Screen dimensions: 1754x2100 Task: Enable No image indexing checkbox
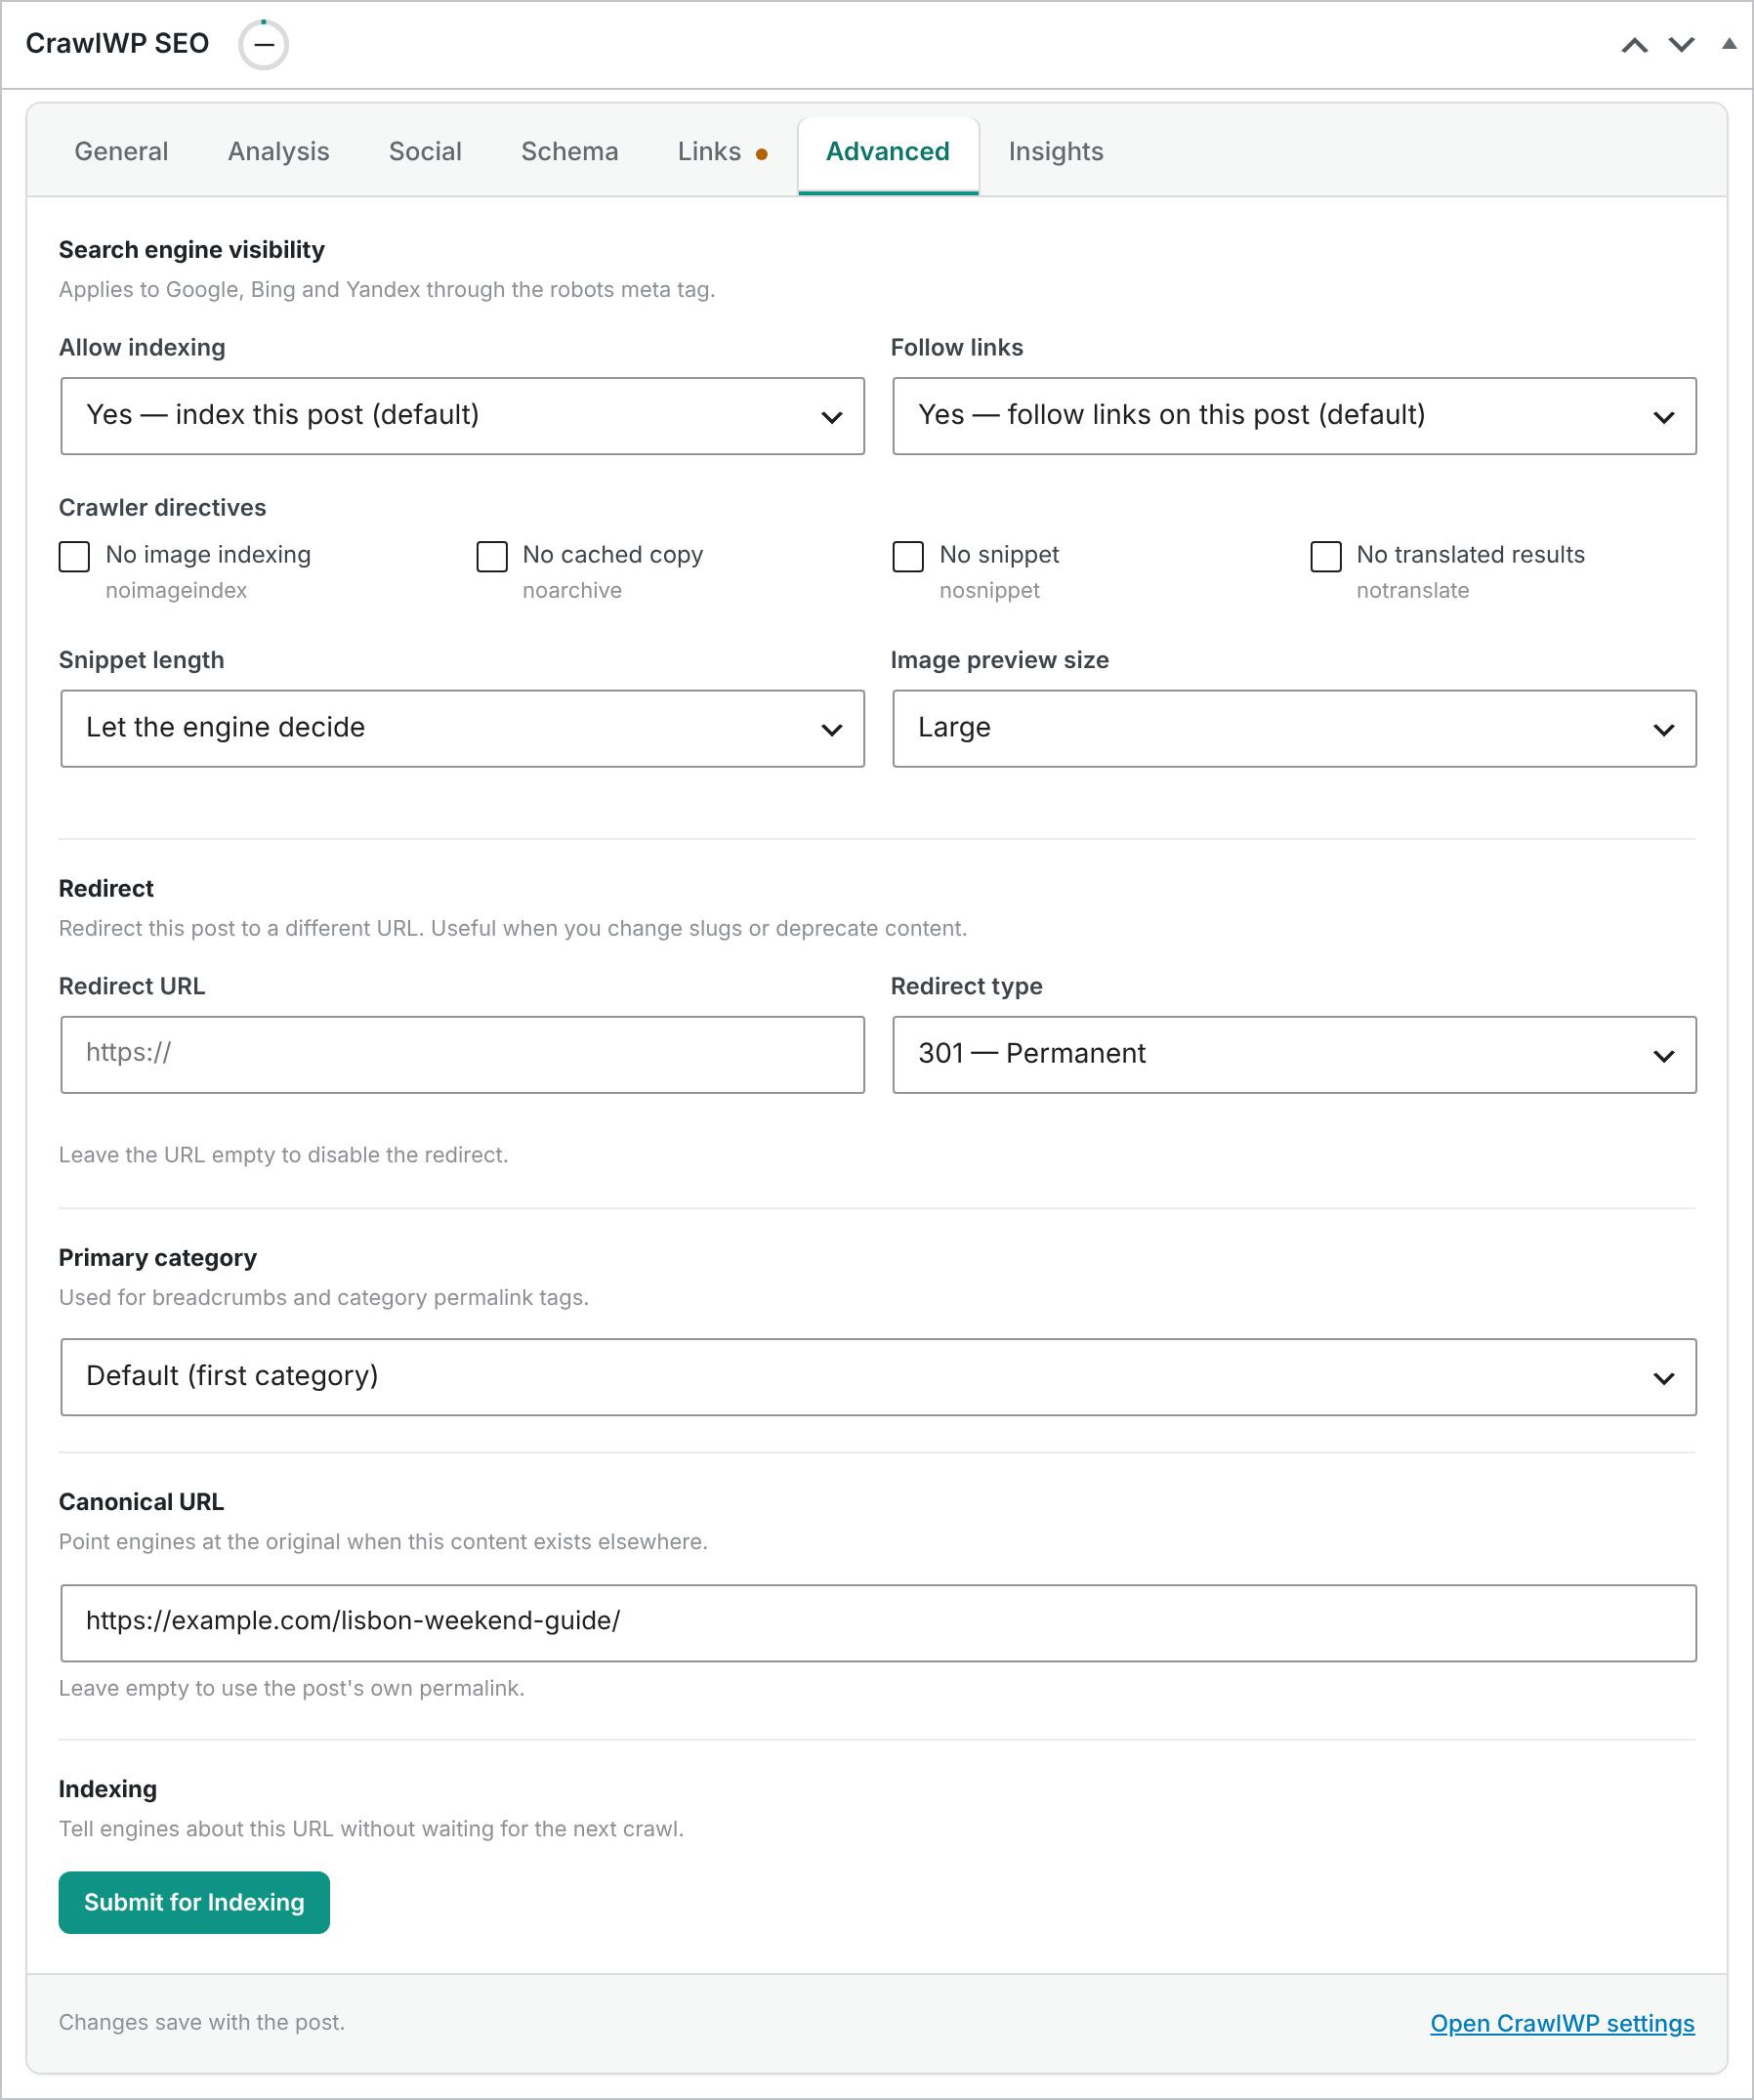click(x=74, y=556)
